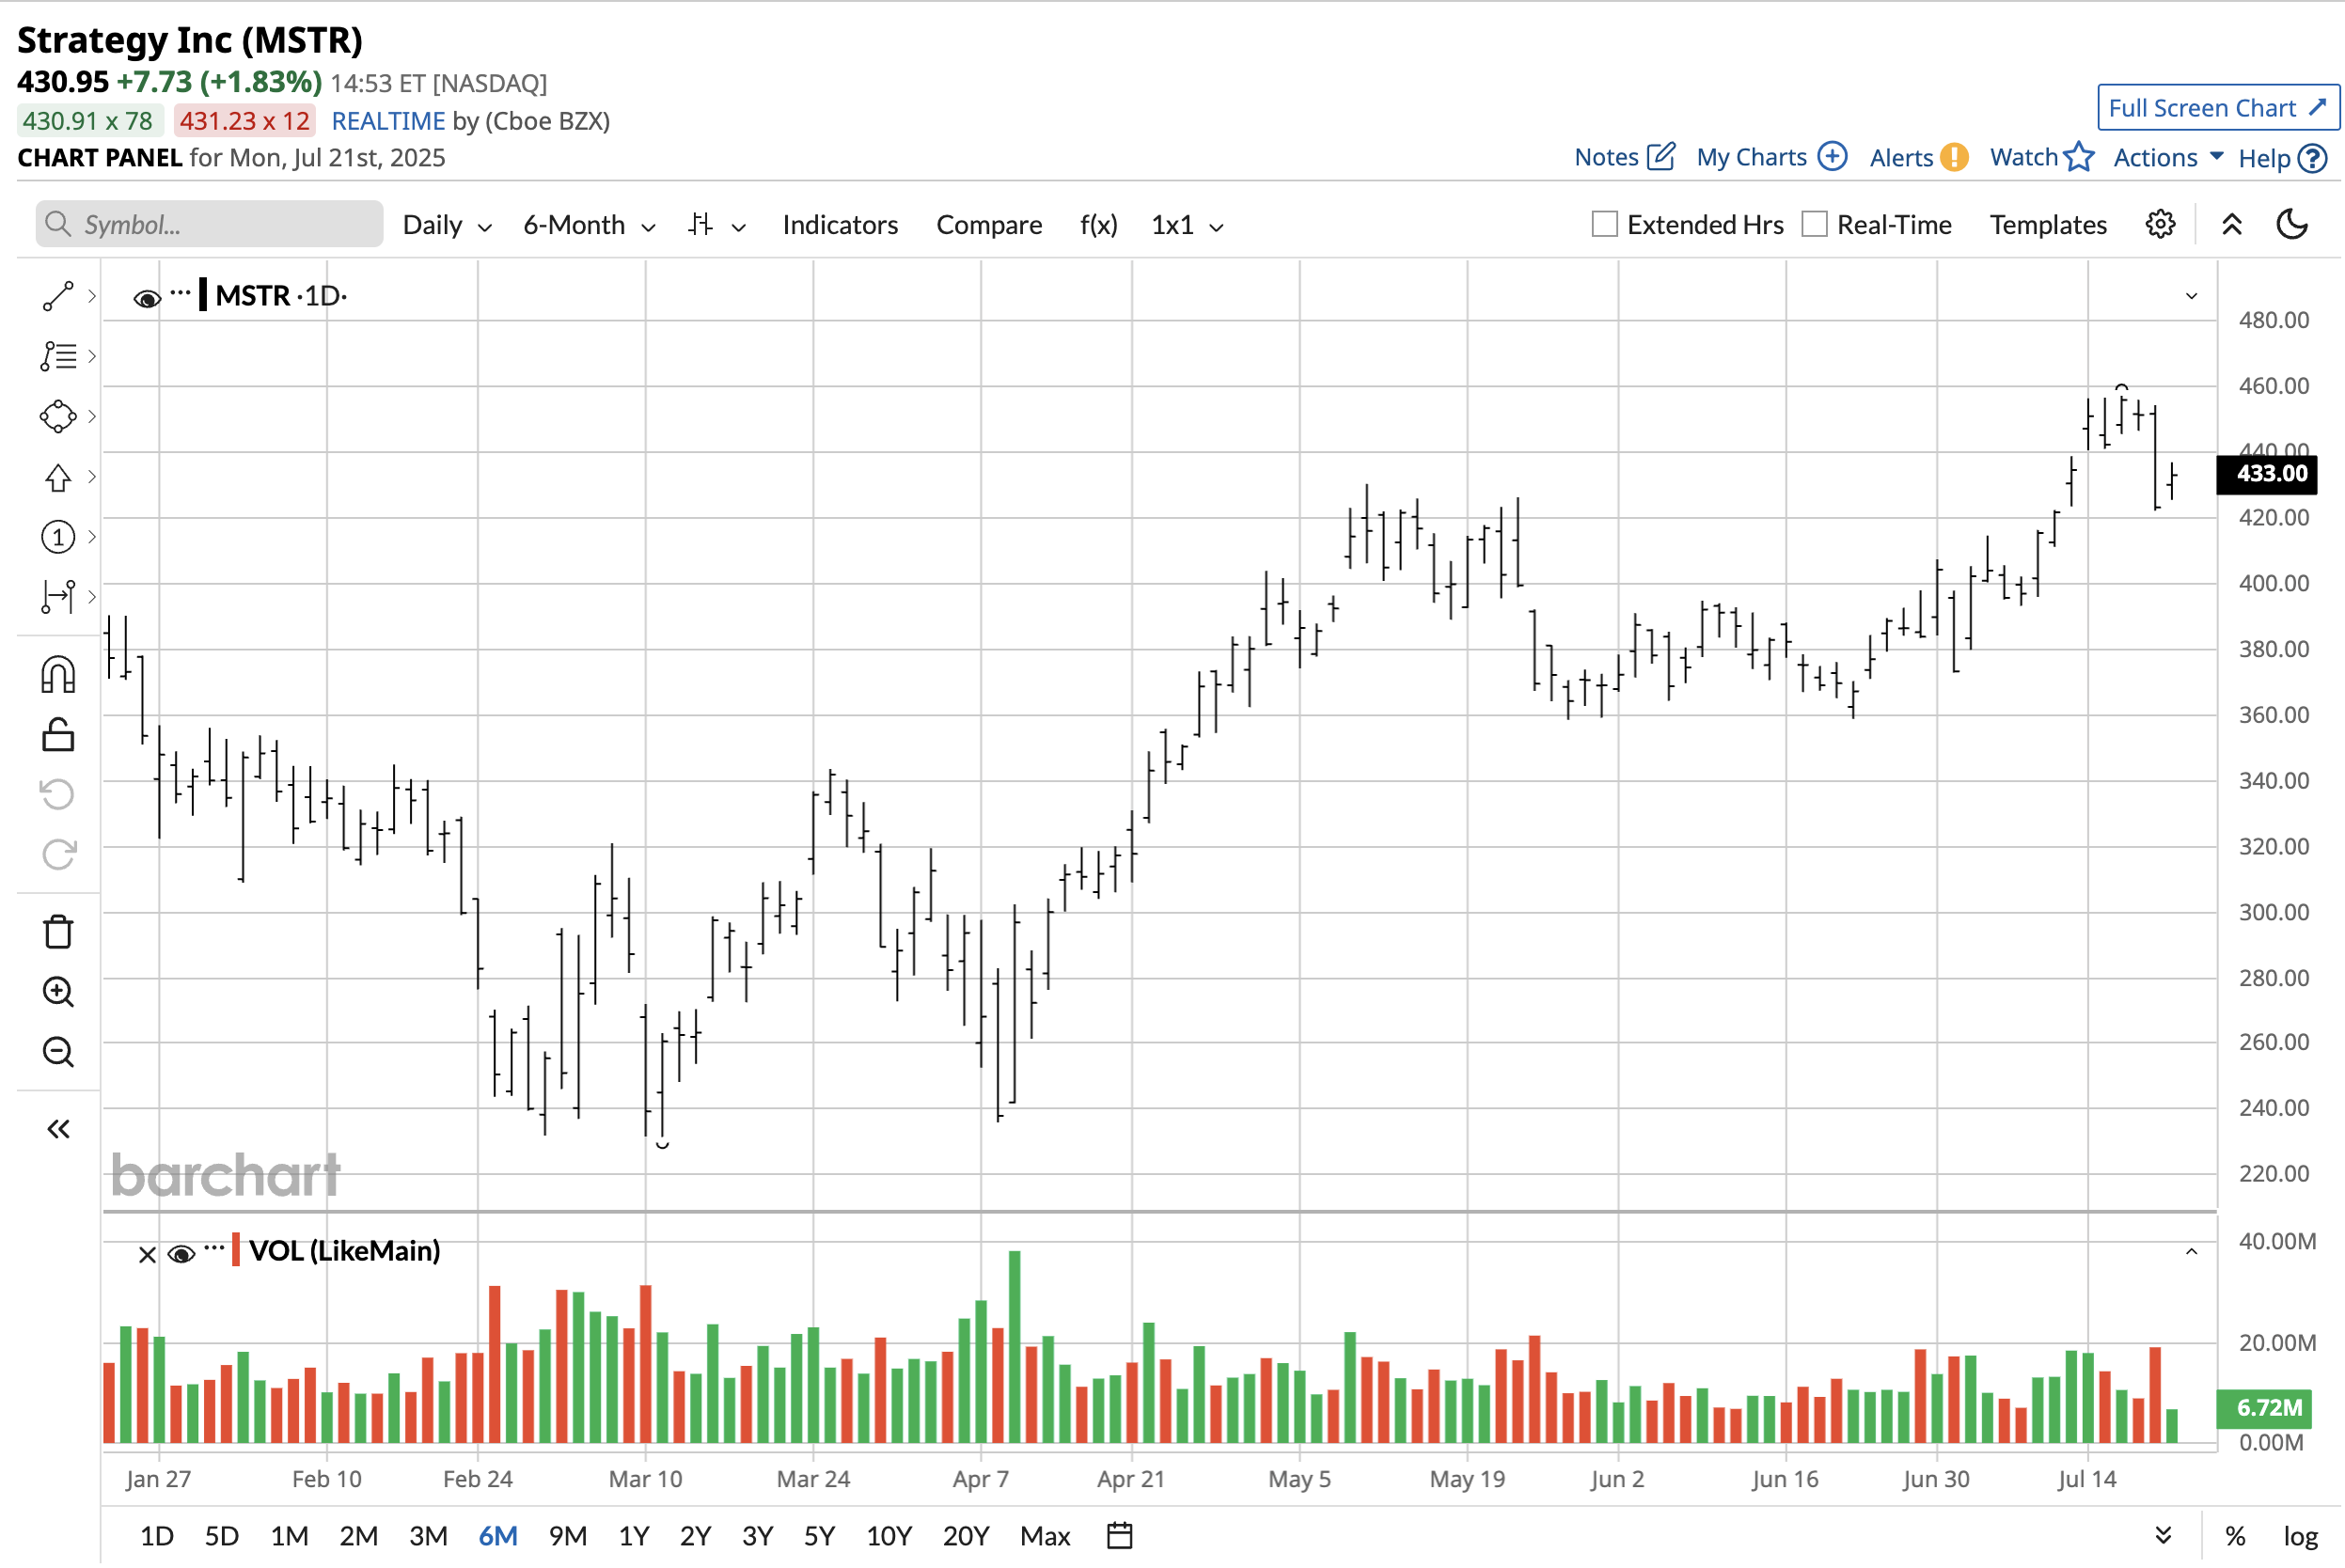Expand the shapes tool flyout arrow
Image resolution: width=2345 pixels, height=1568 pixels.
[x=92, y=416]
